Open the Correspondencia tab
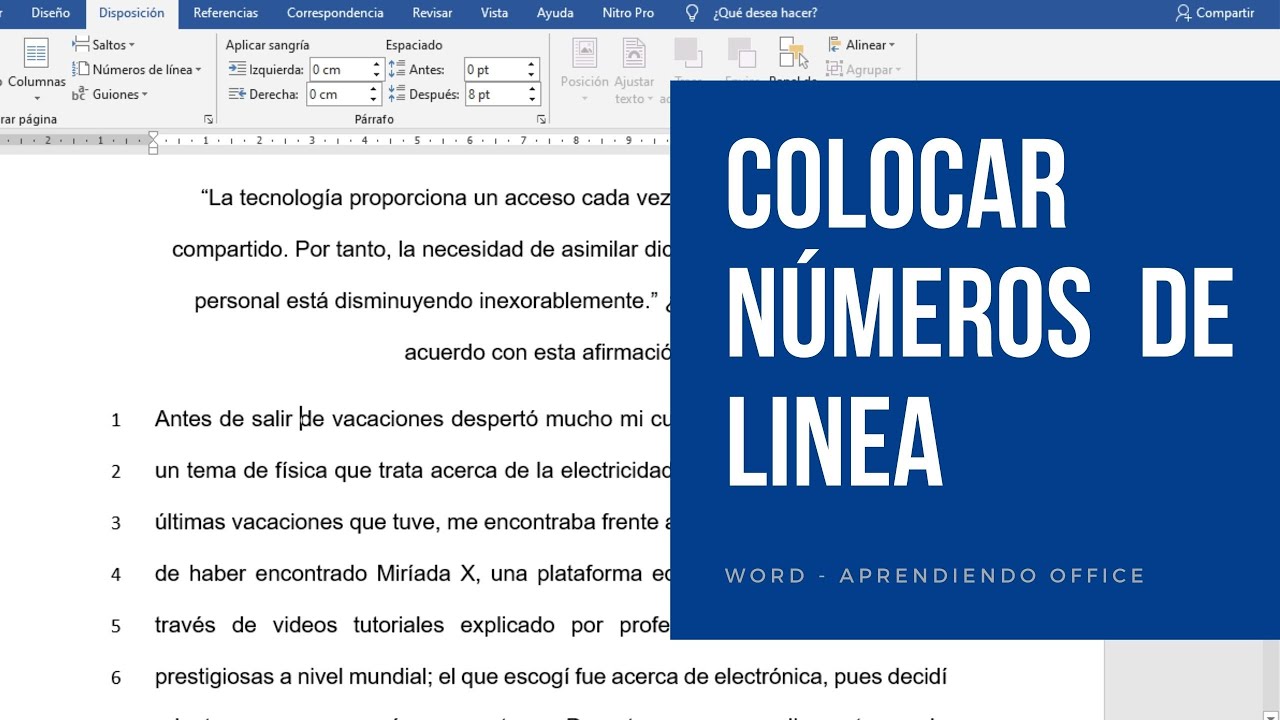Image resolution: width=1280 pixels, height=720 pixels. 335,13
